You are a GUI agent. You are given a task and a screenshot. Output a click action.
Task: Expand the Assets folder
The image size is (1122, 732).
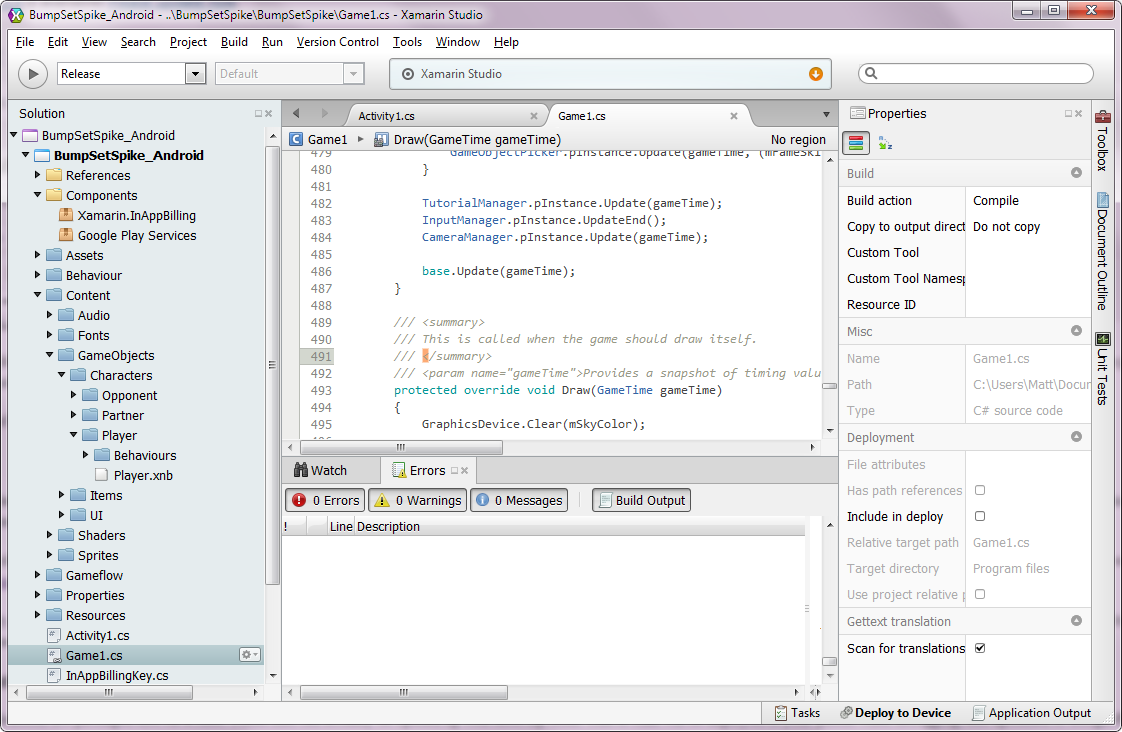point(38,255)
